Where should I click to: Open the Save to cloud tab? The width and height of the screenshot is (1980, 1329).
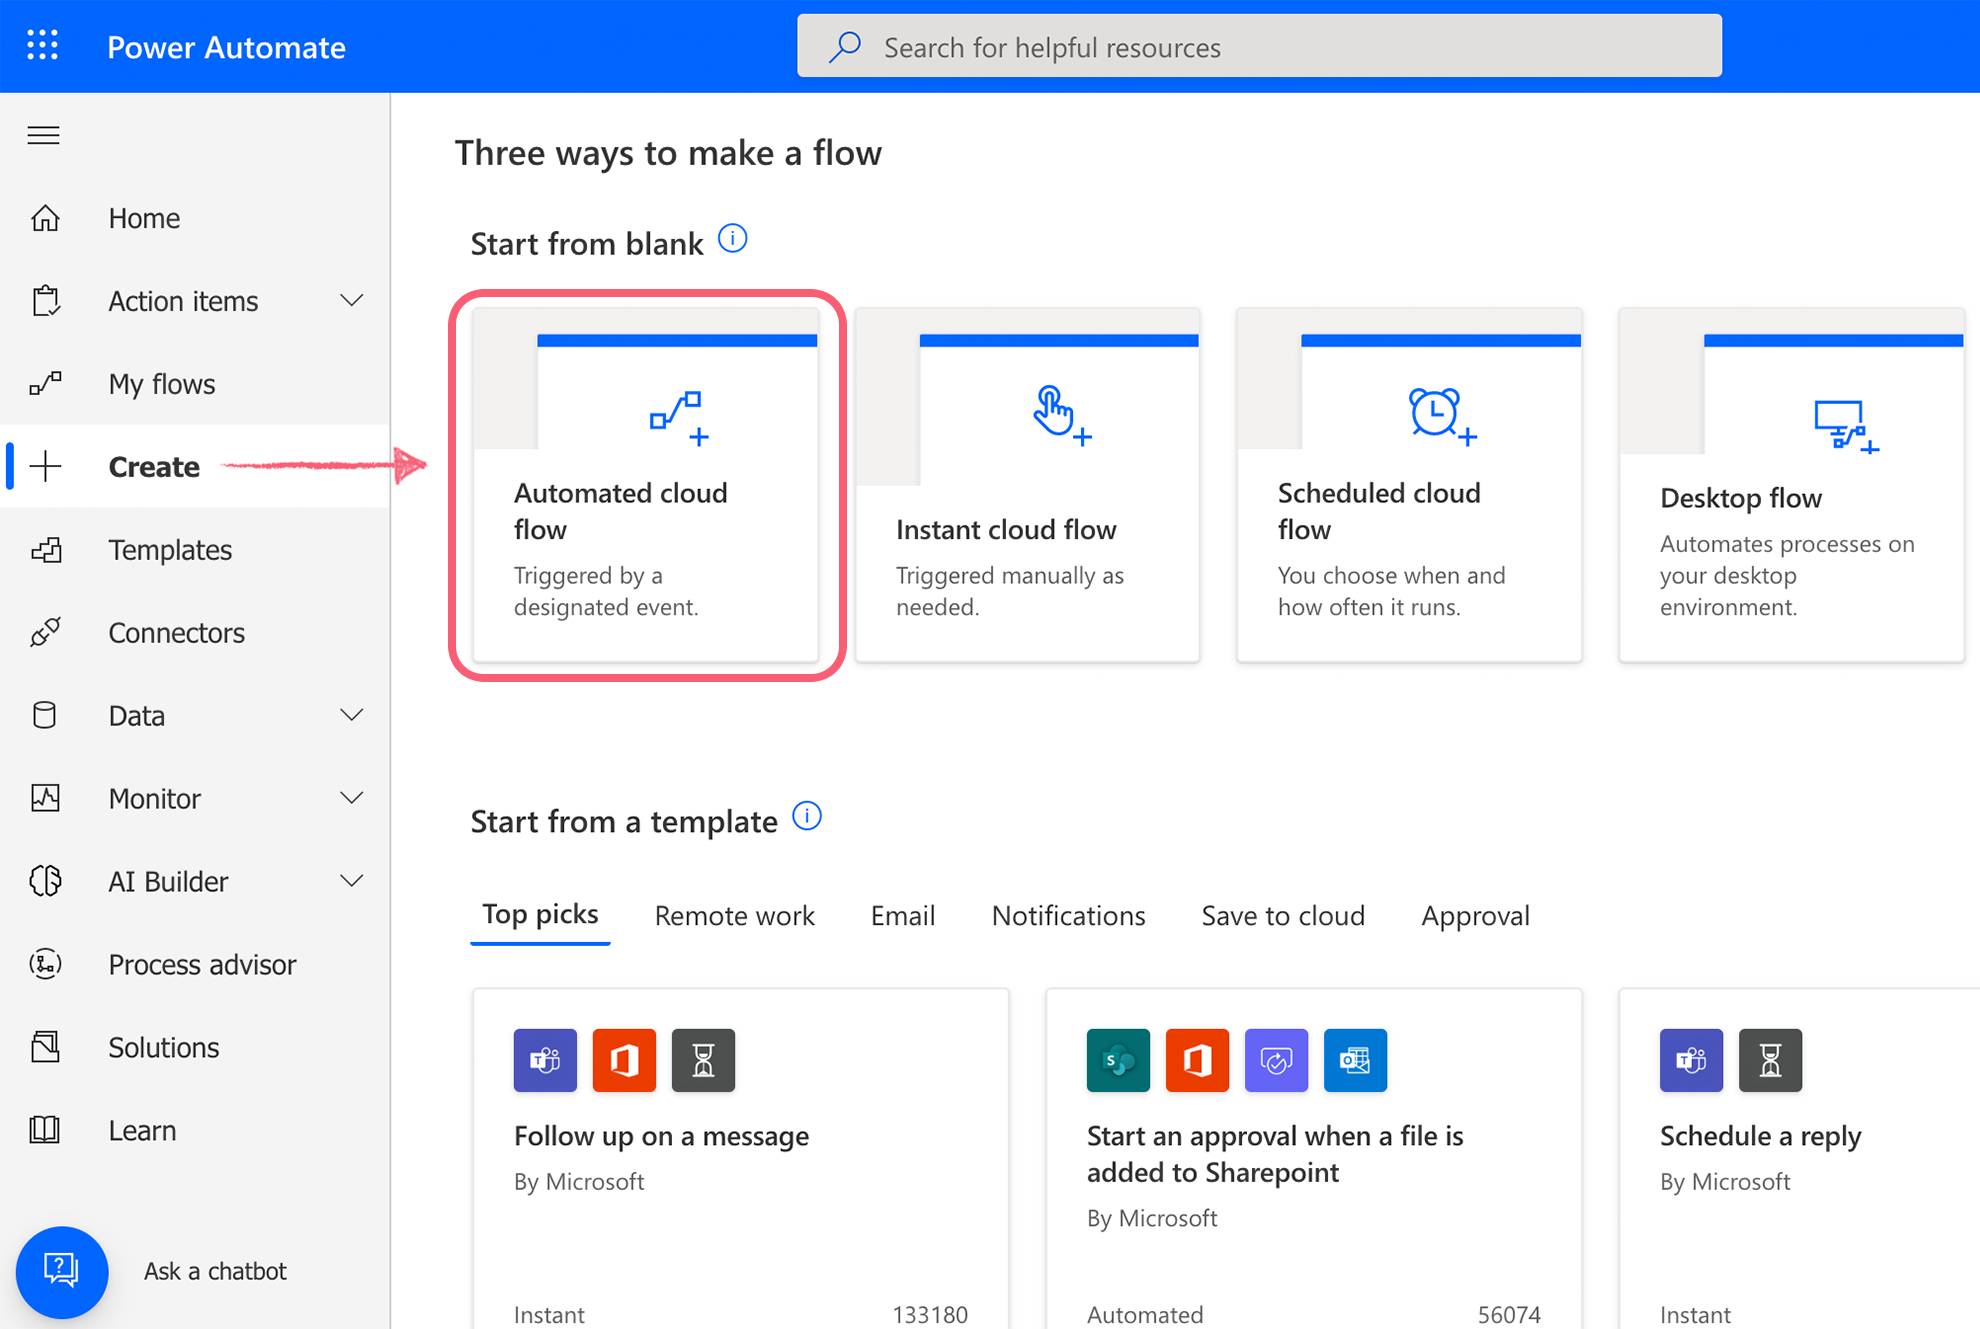pos(1283,915)
